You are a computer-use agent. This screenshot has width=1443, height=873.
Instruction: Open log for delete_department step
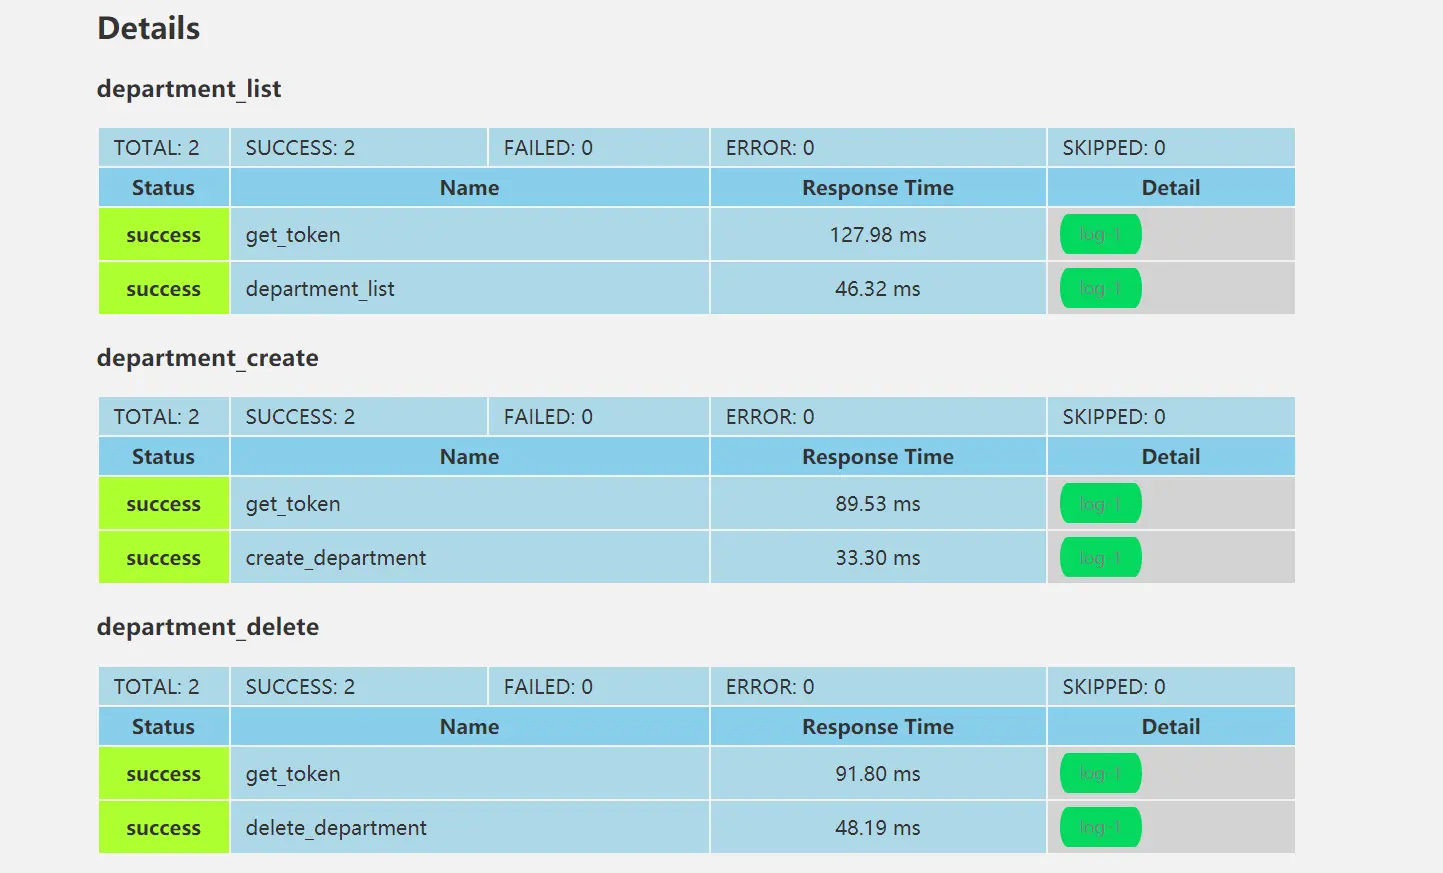pyautogui.click(x=1100, y=827)
